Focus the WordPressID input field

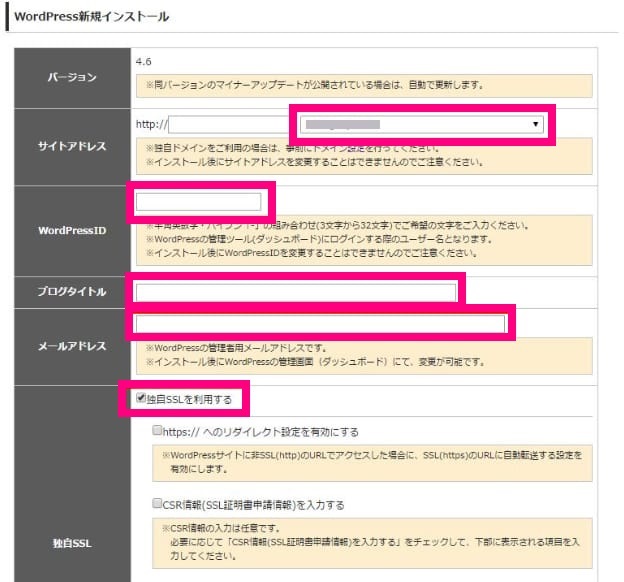199,202
